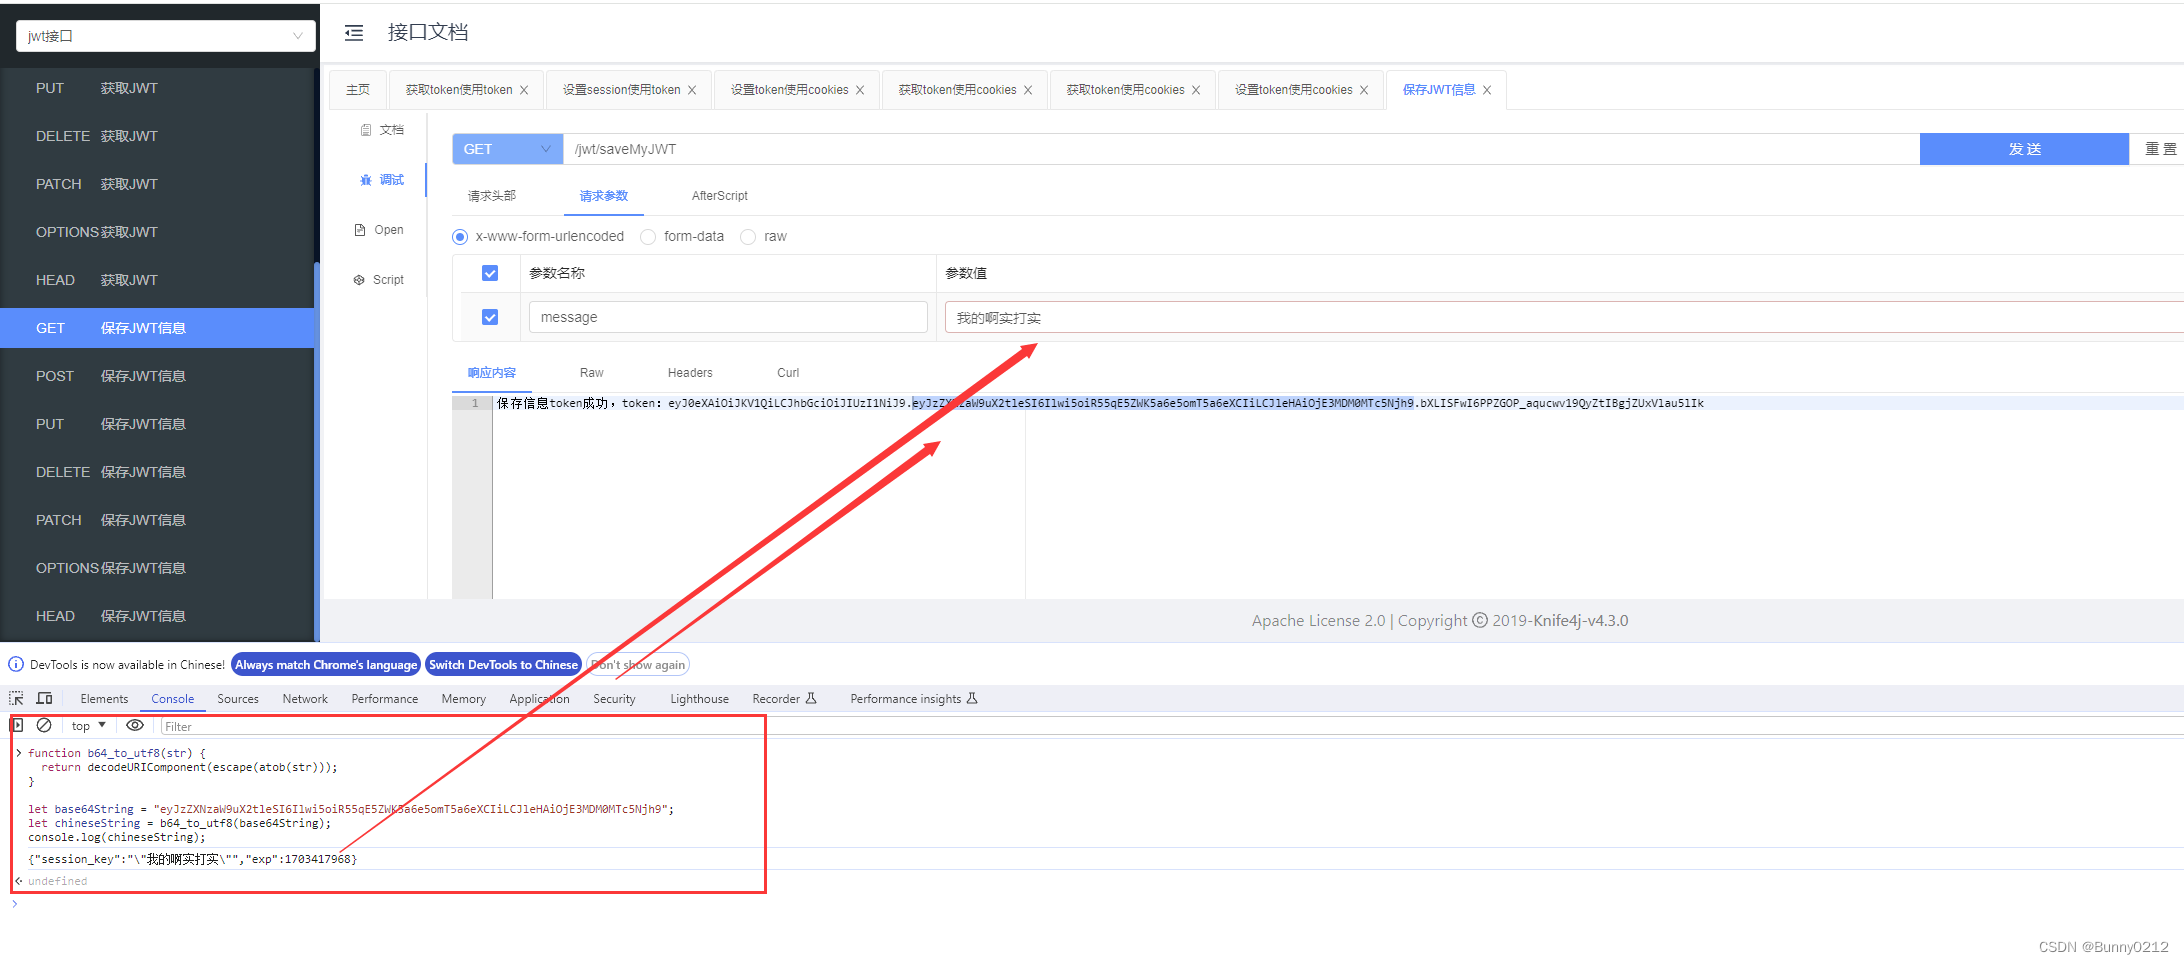
Task: Click the DevTools info icon
Action: 16,665
